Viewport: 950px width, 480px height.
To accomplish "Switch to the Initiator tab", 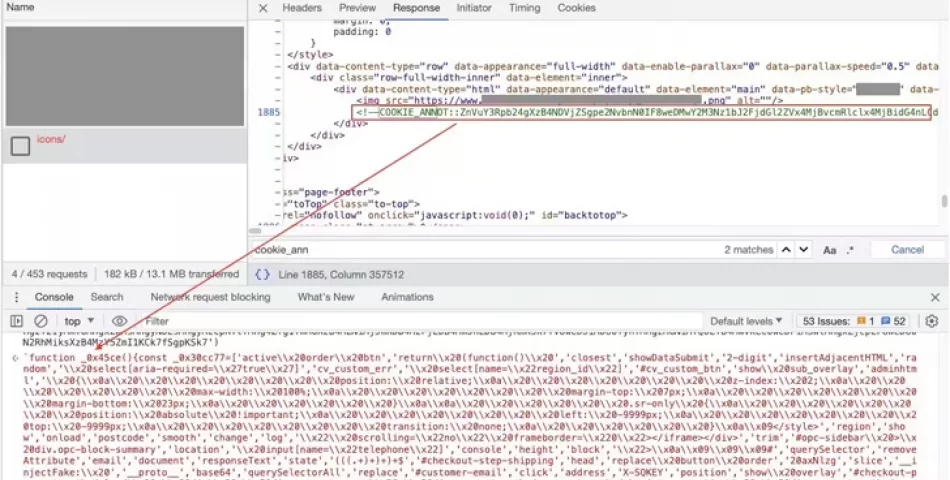I will (474, 8).
